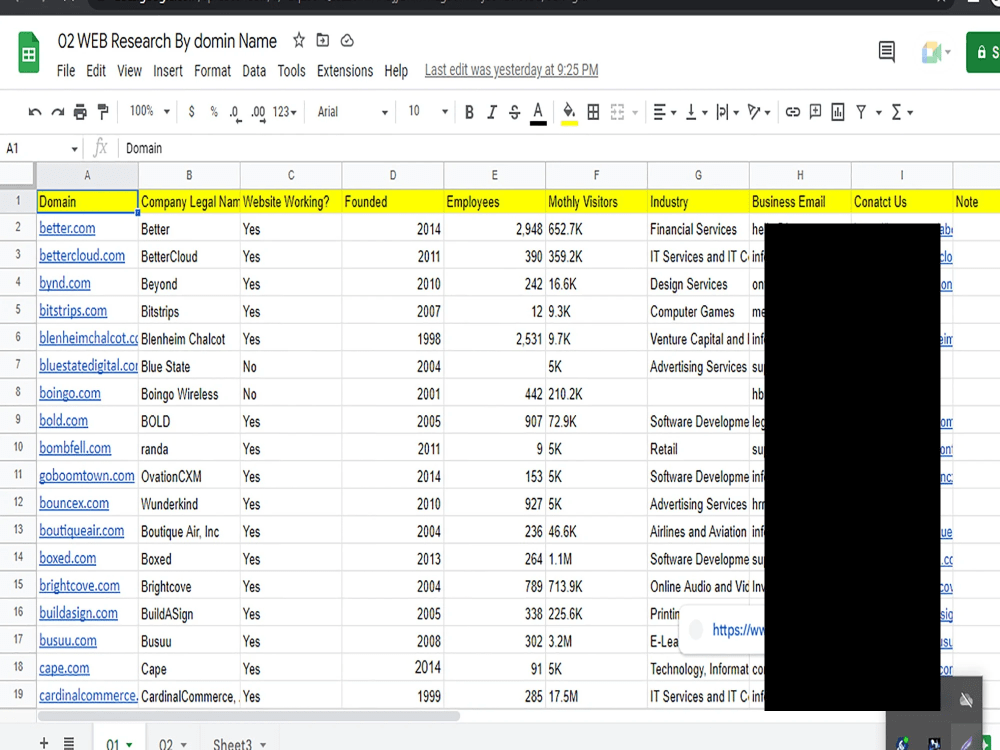Increase decimal places icon
The width and height of the screenshot is (1000, 750).
(x=258, y=113)
